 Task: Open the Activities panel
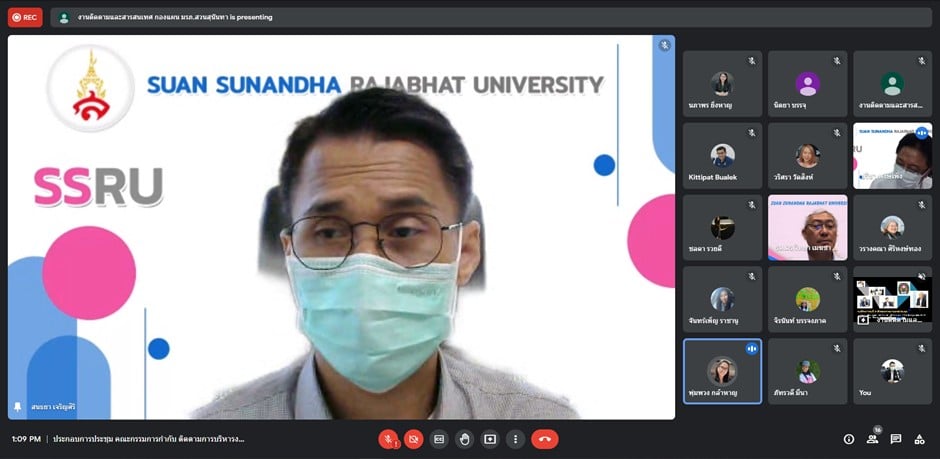point(920,439)
